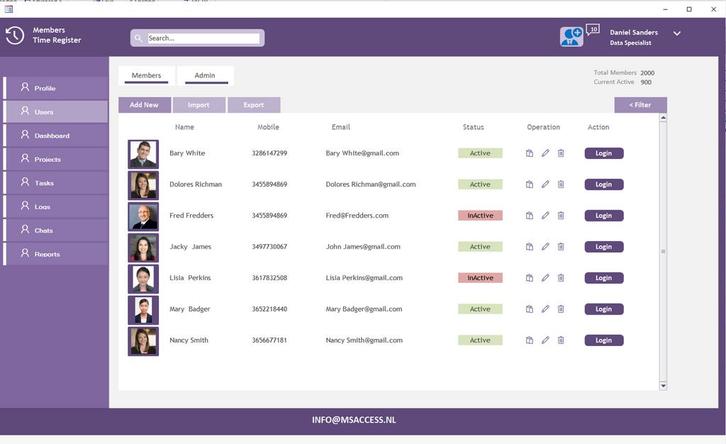
Task: Click the trash icon for Nancy Smith
Action: (x=561, y=340)
